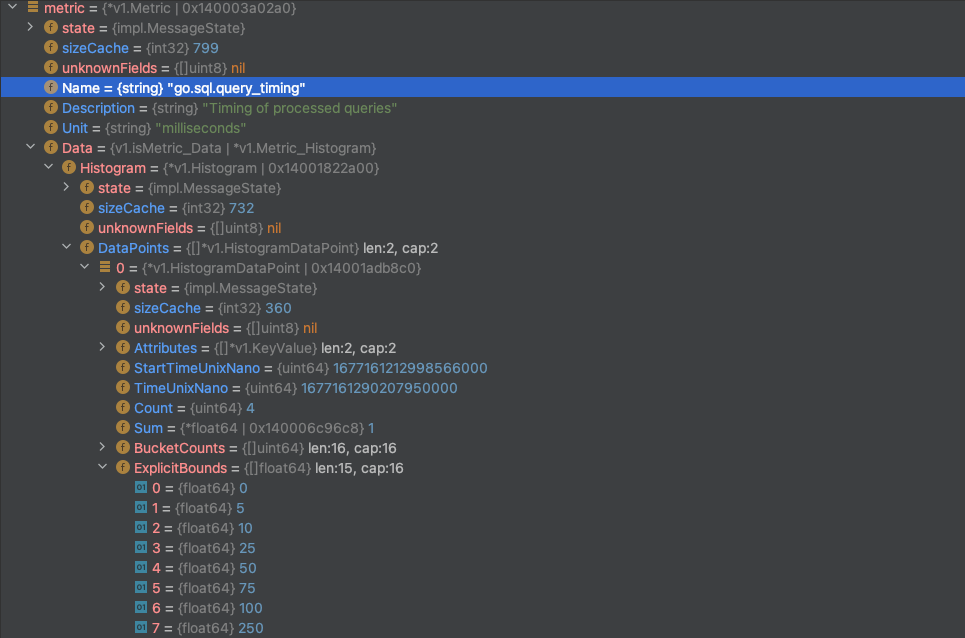
Task: Collapse the Data node
Action: (28, 147)
